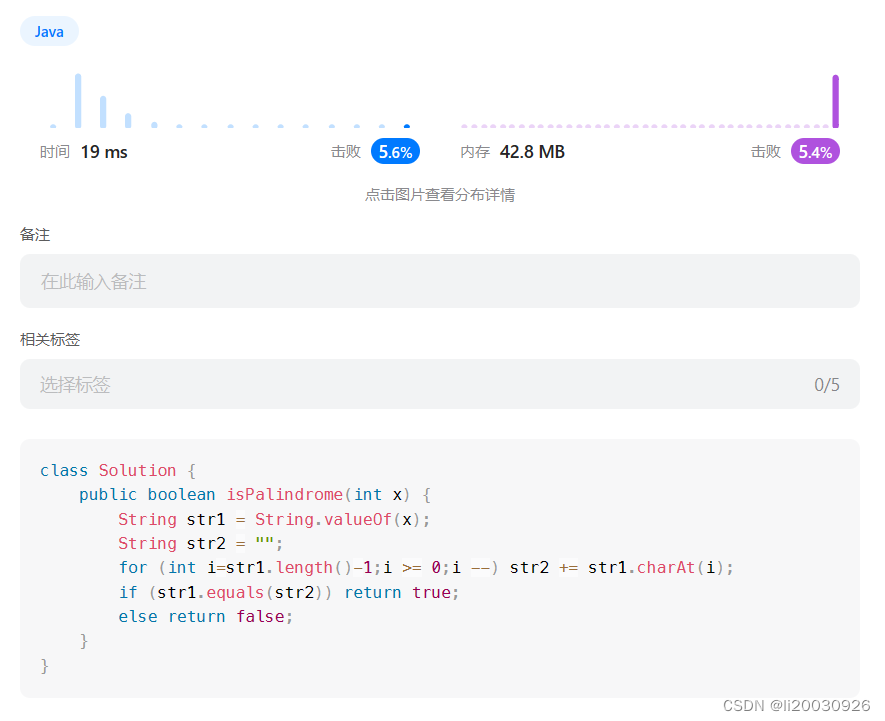Click the String.valueOf(x) code line
885x721 pixels.
tap(274, 519)
